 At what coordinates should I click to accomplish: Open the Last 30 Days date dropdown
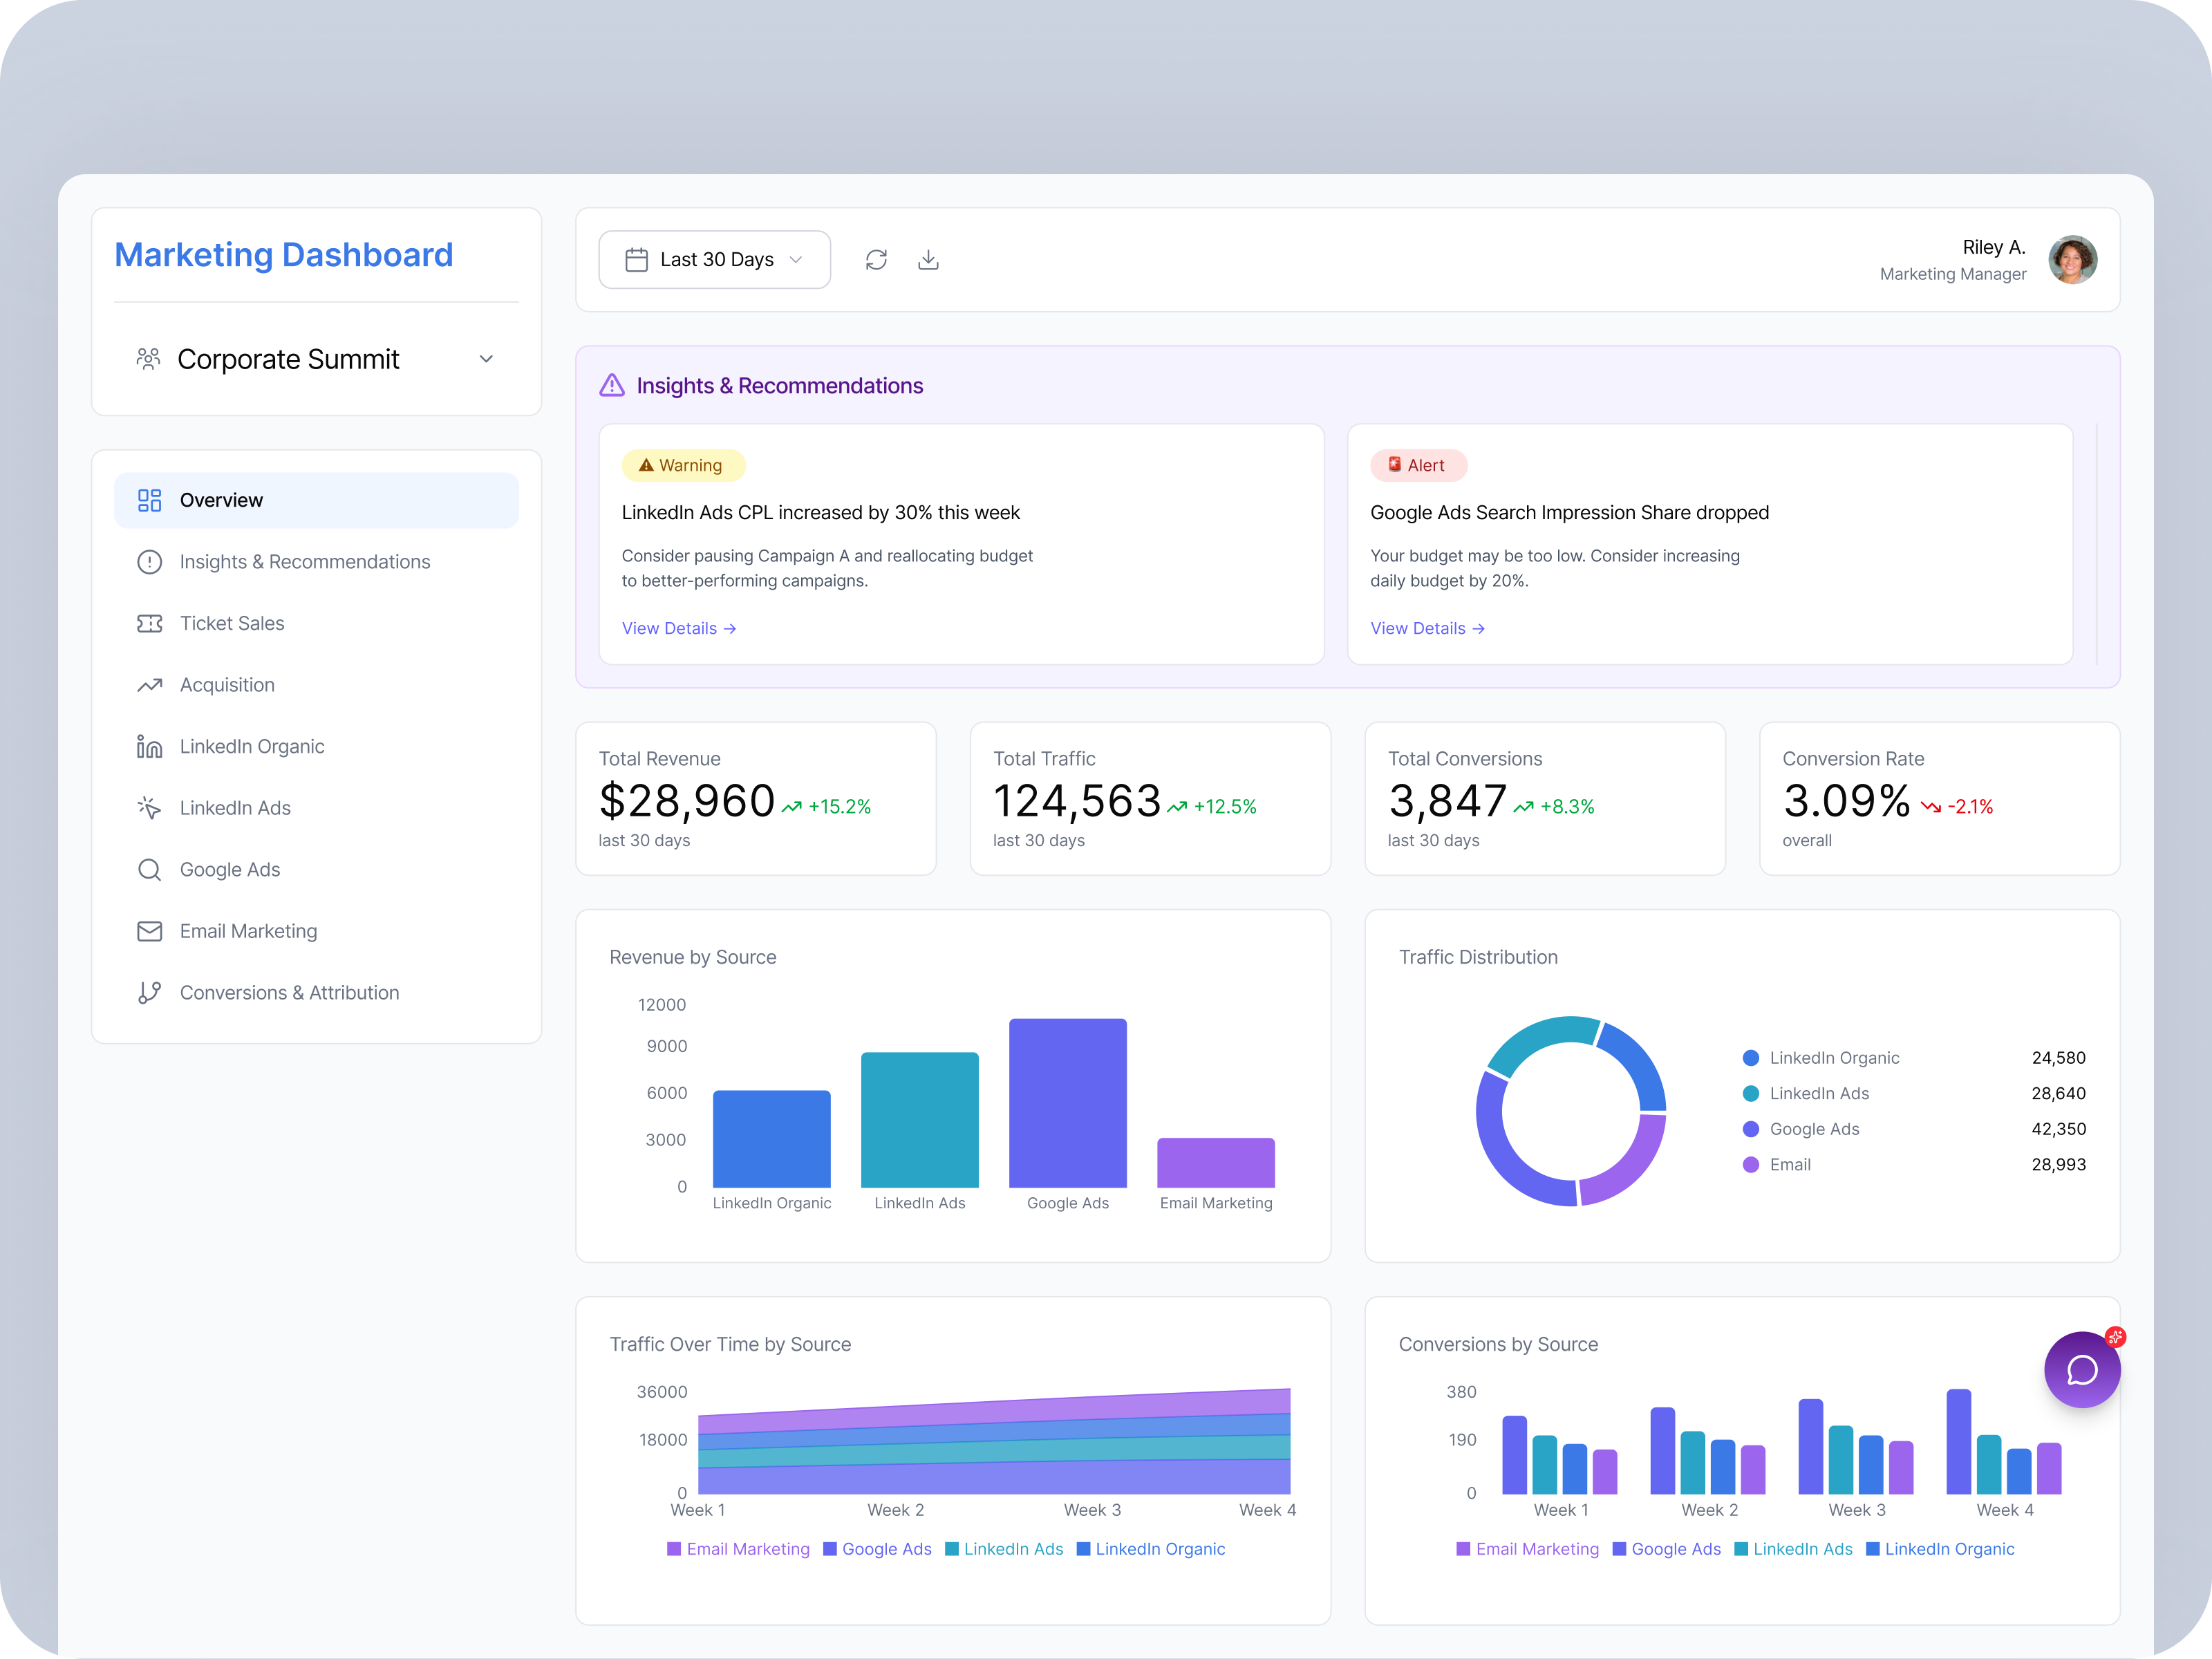(x=714, y=260)
